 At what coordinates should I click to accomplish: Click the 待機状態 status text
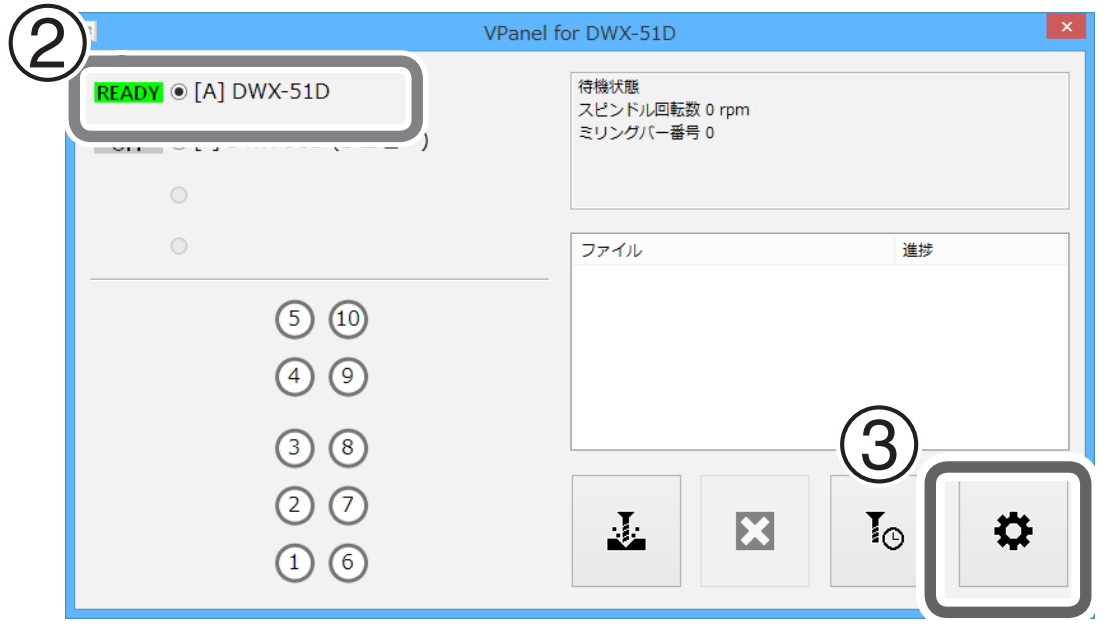click(608, 87)
